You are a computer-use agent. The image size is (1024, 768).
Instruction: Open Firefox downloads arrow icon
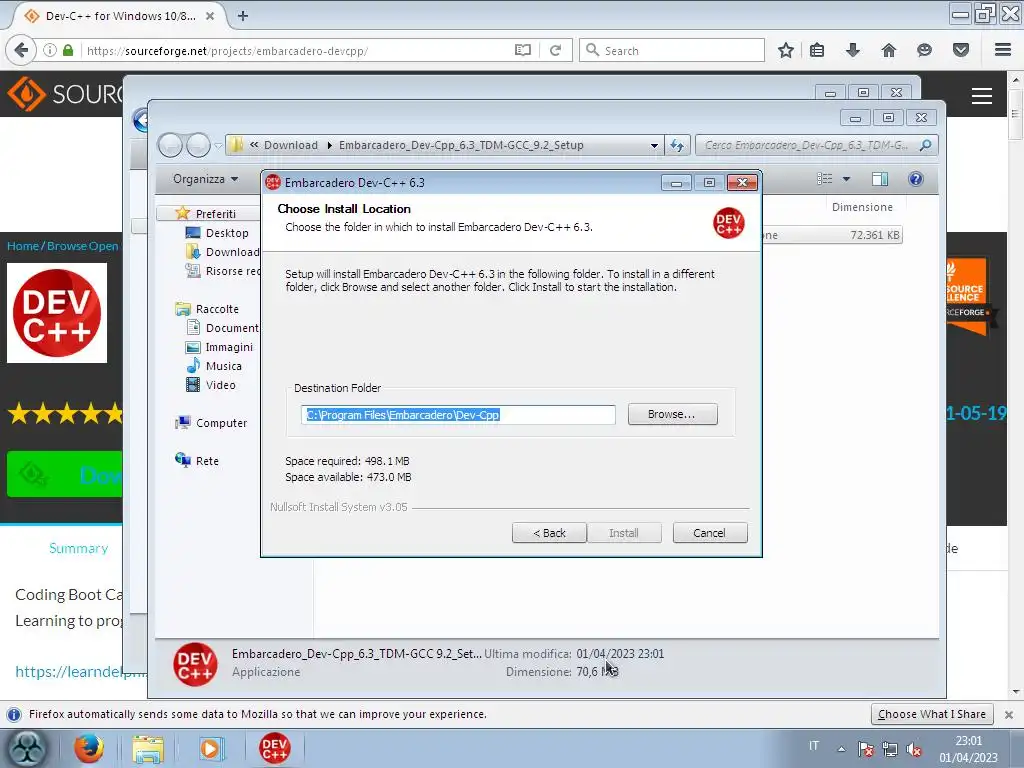click(853, 50)
